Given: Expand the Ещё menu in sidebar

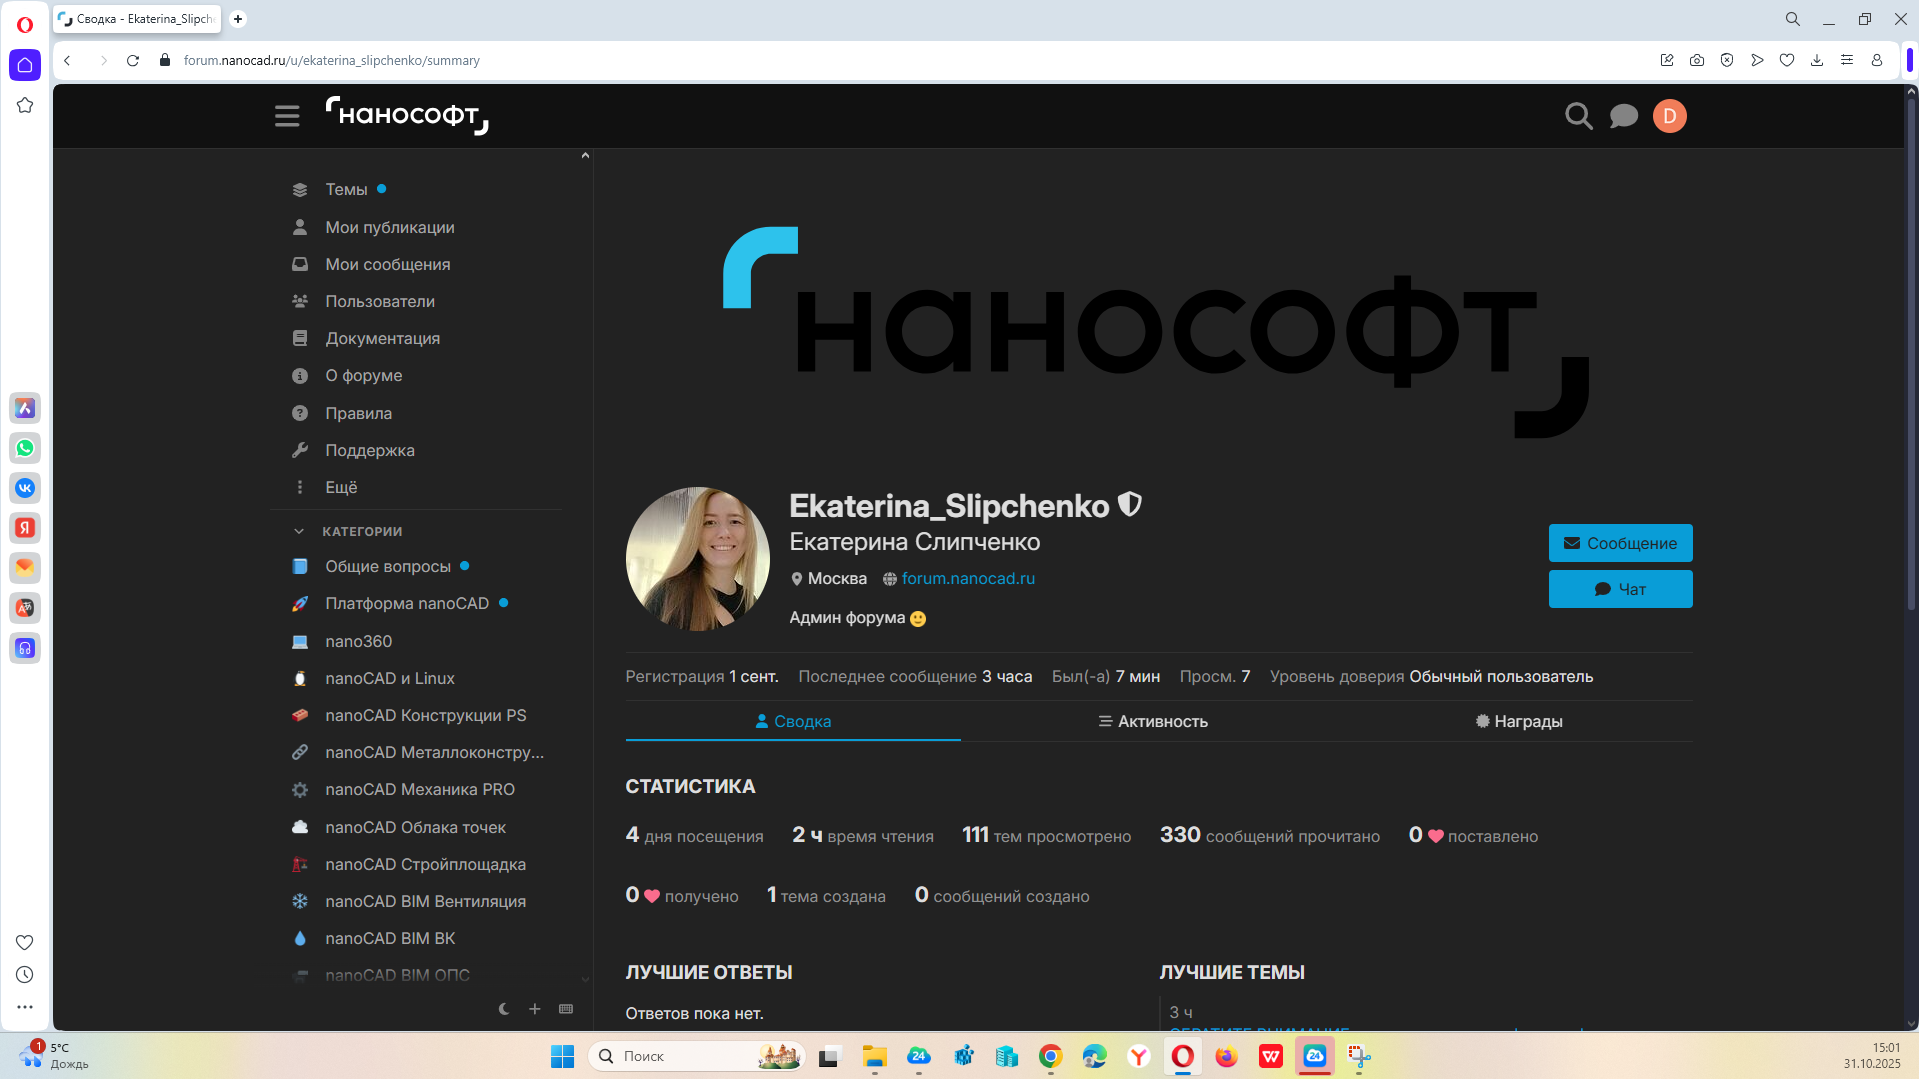Looking at the screenshot, I should coord(340,487).
